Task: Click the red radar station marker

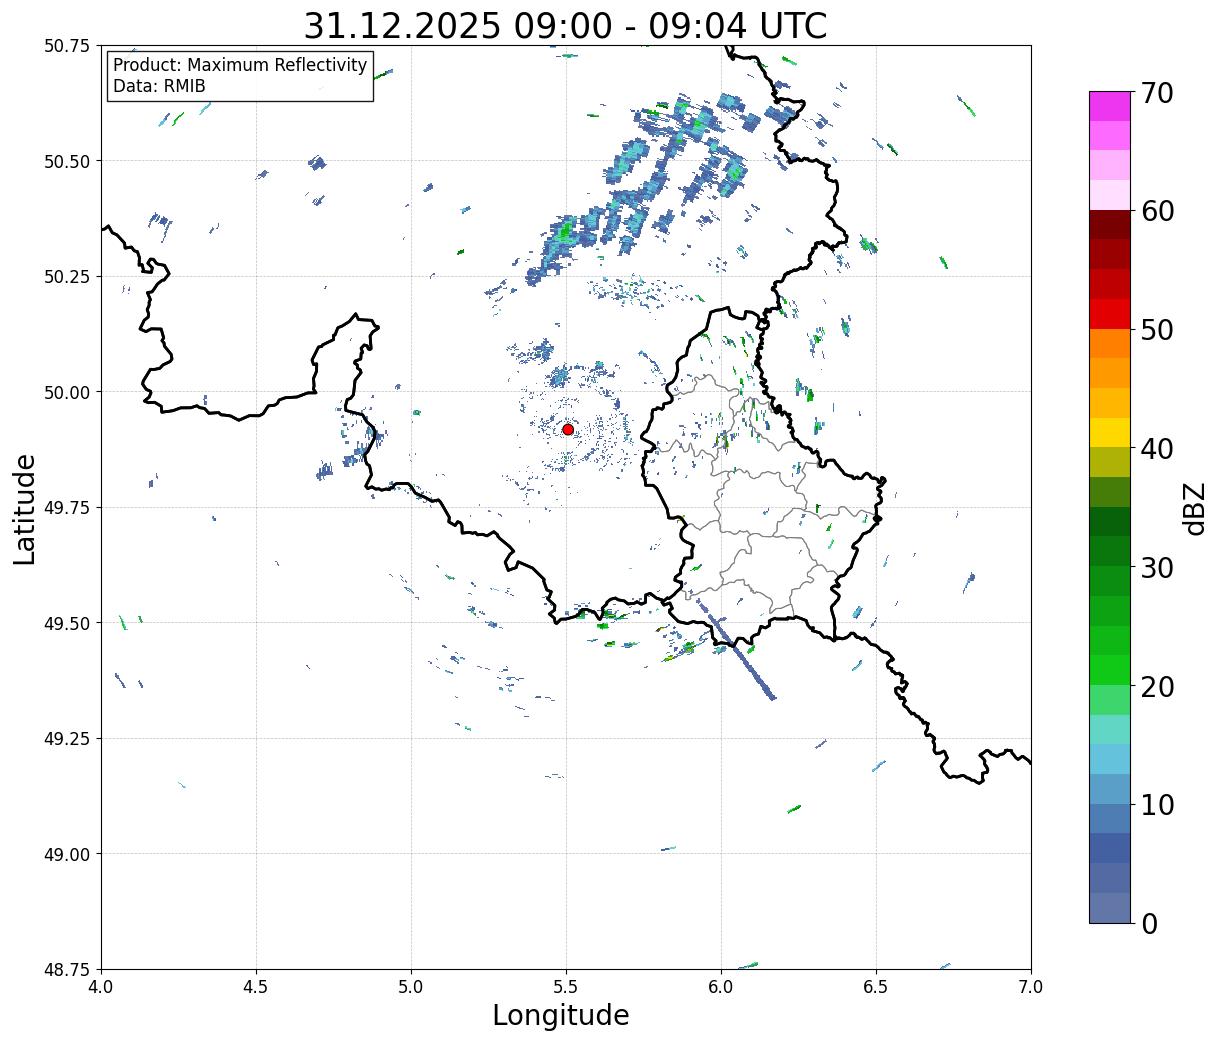Action: pos(568,429)
